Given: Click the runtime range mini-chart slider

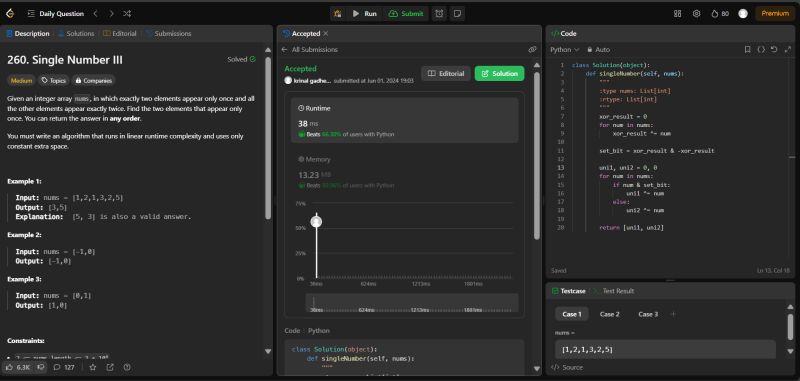Looking at the screenshot, I should click(412, 302).
